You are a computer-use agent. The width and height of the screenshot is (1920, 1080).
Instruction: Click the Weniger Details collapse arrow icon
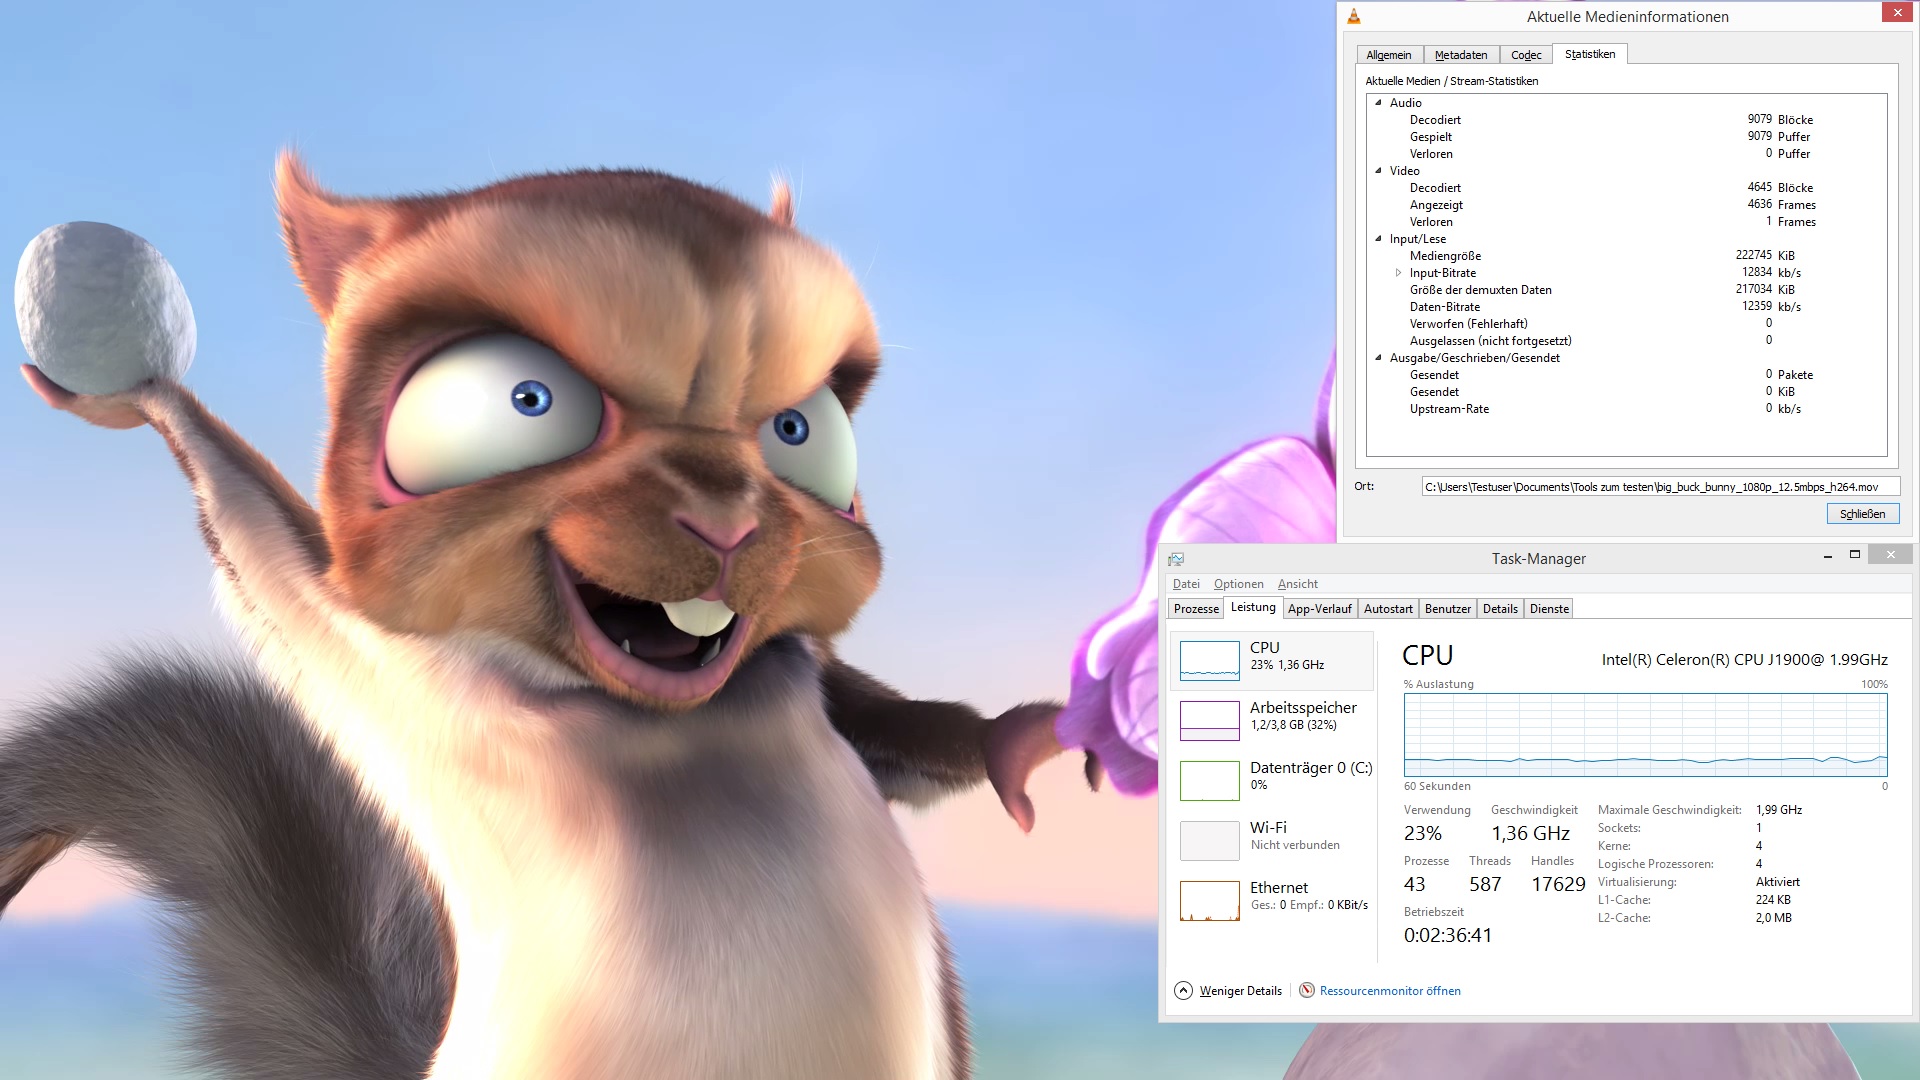pos(1183,990)
